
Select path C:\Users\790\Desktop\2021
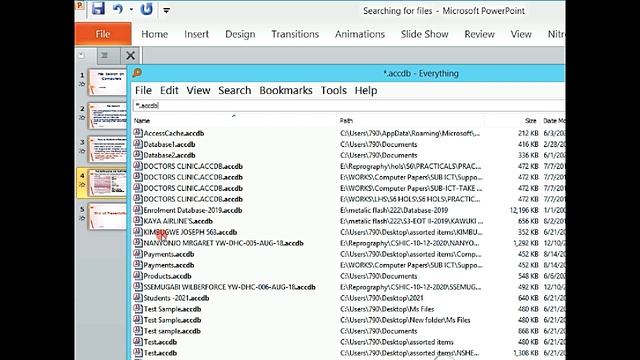382,298
